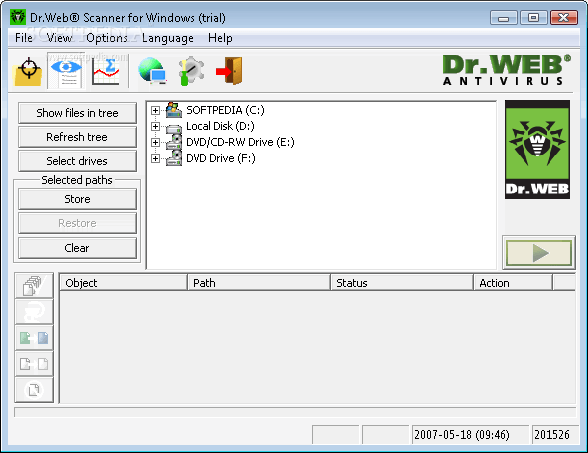The height and width of the screenshot is (453, 588).
Task: Show scan statistics chart icon
Action: coord(106,71)
